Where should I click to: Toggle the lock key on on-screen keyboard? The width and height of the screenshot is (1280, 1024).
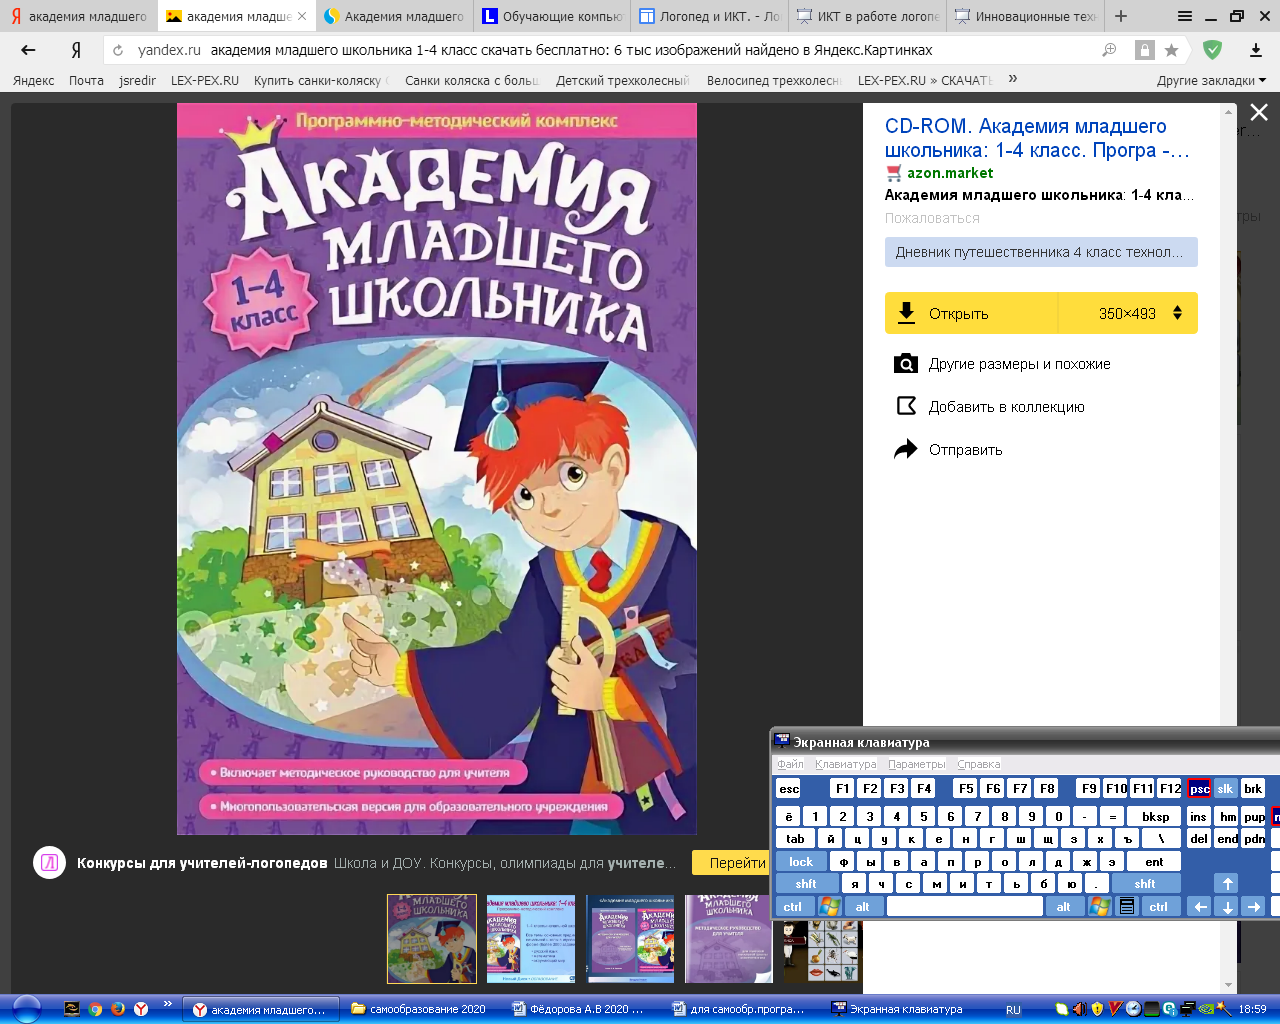[801, 861]
